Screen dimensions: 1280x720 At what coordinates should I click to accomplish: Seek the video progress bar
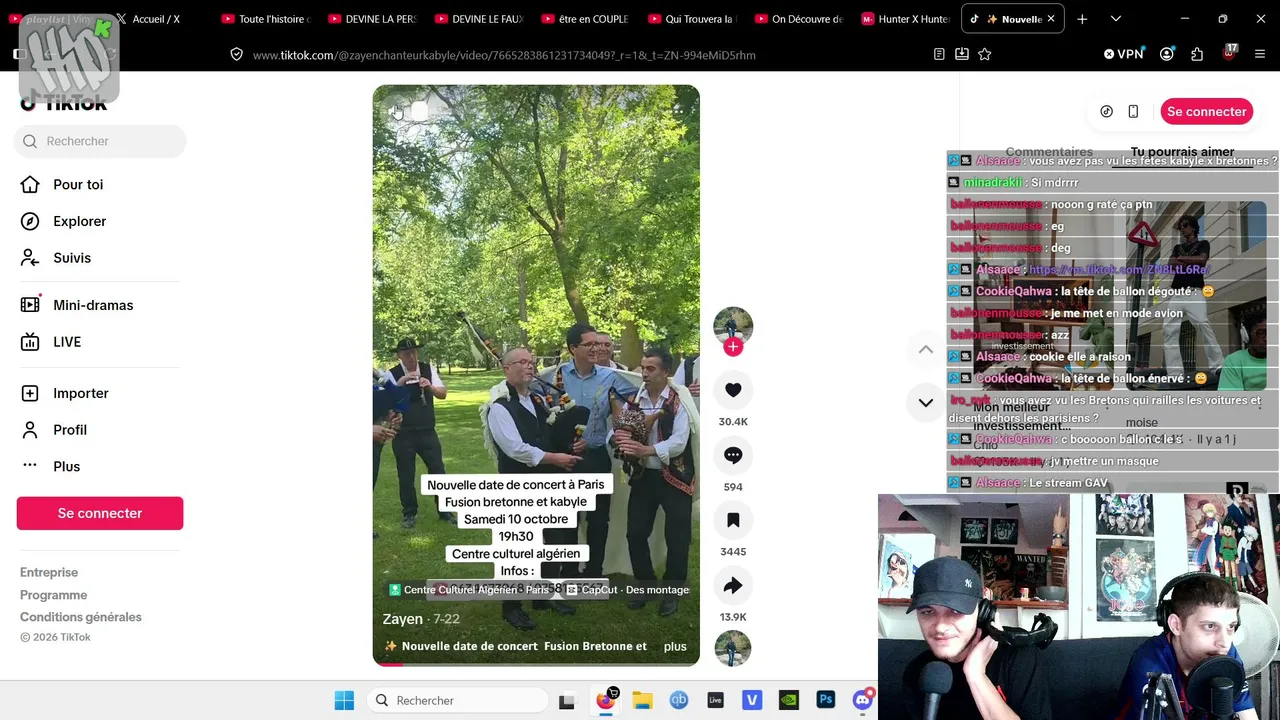click(536, 664)
